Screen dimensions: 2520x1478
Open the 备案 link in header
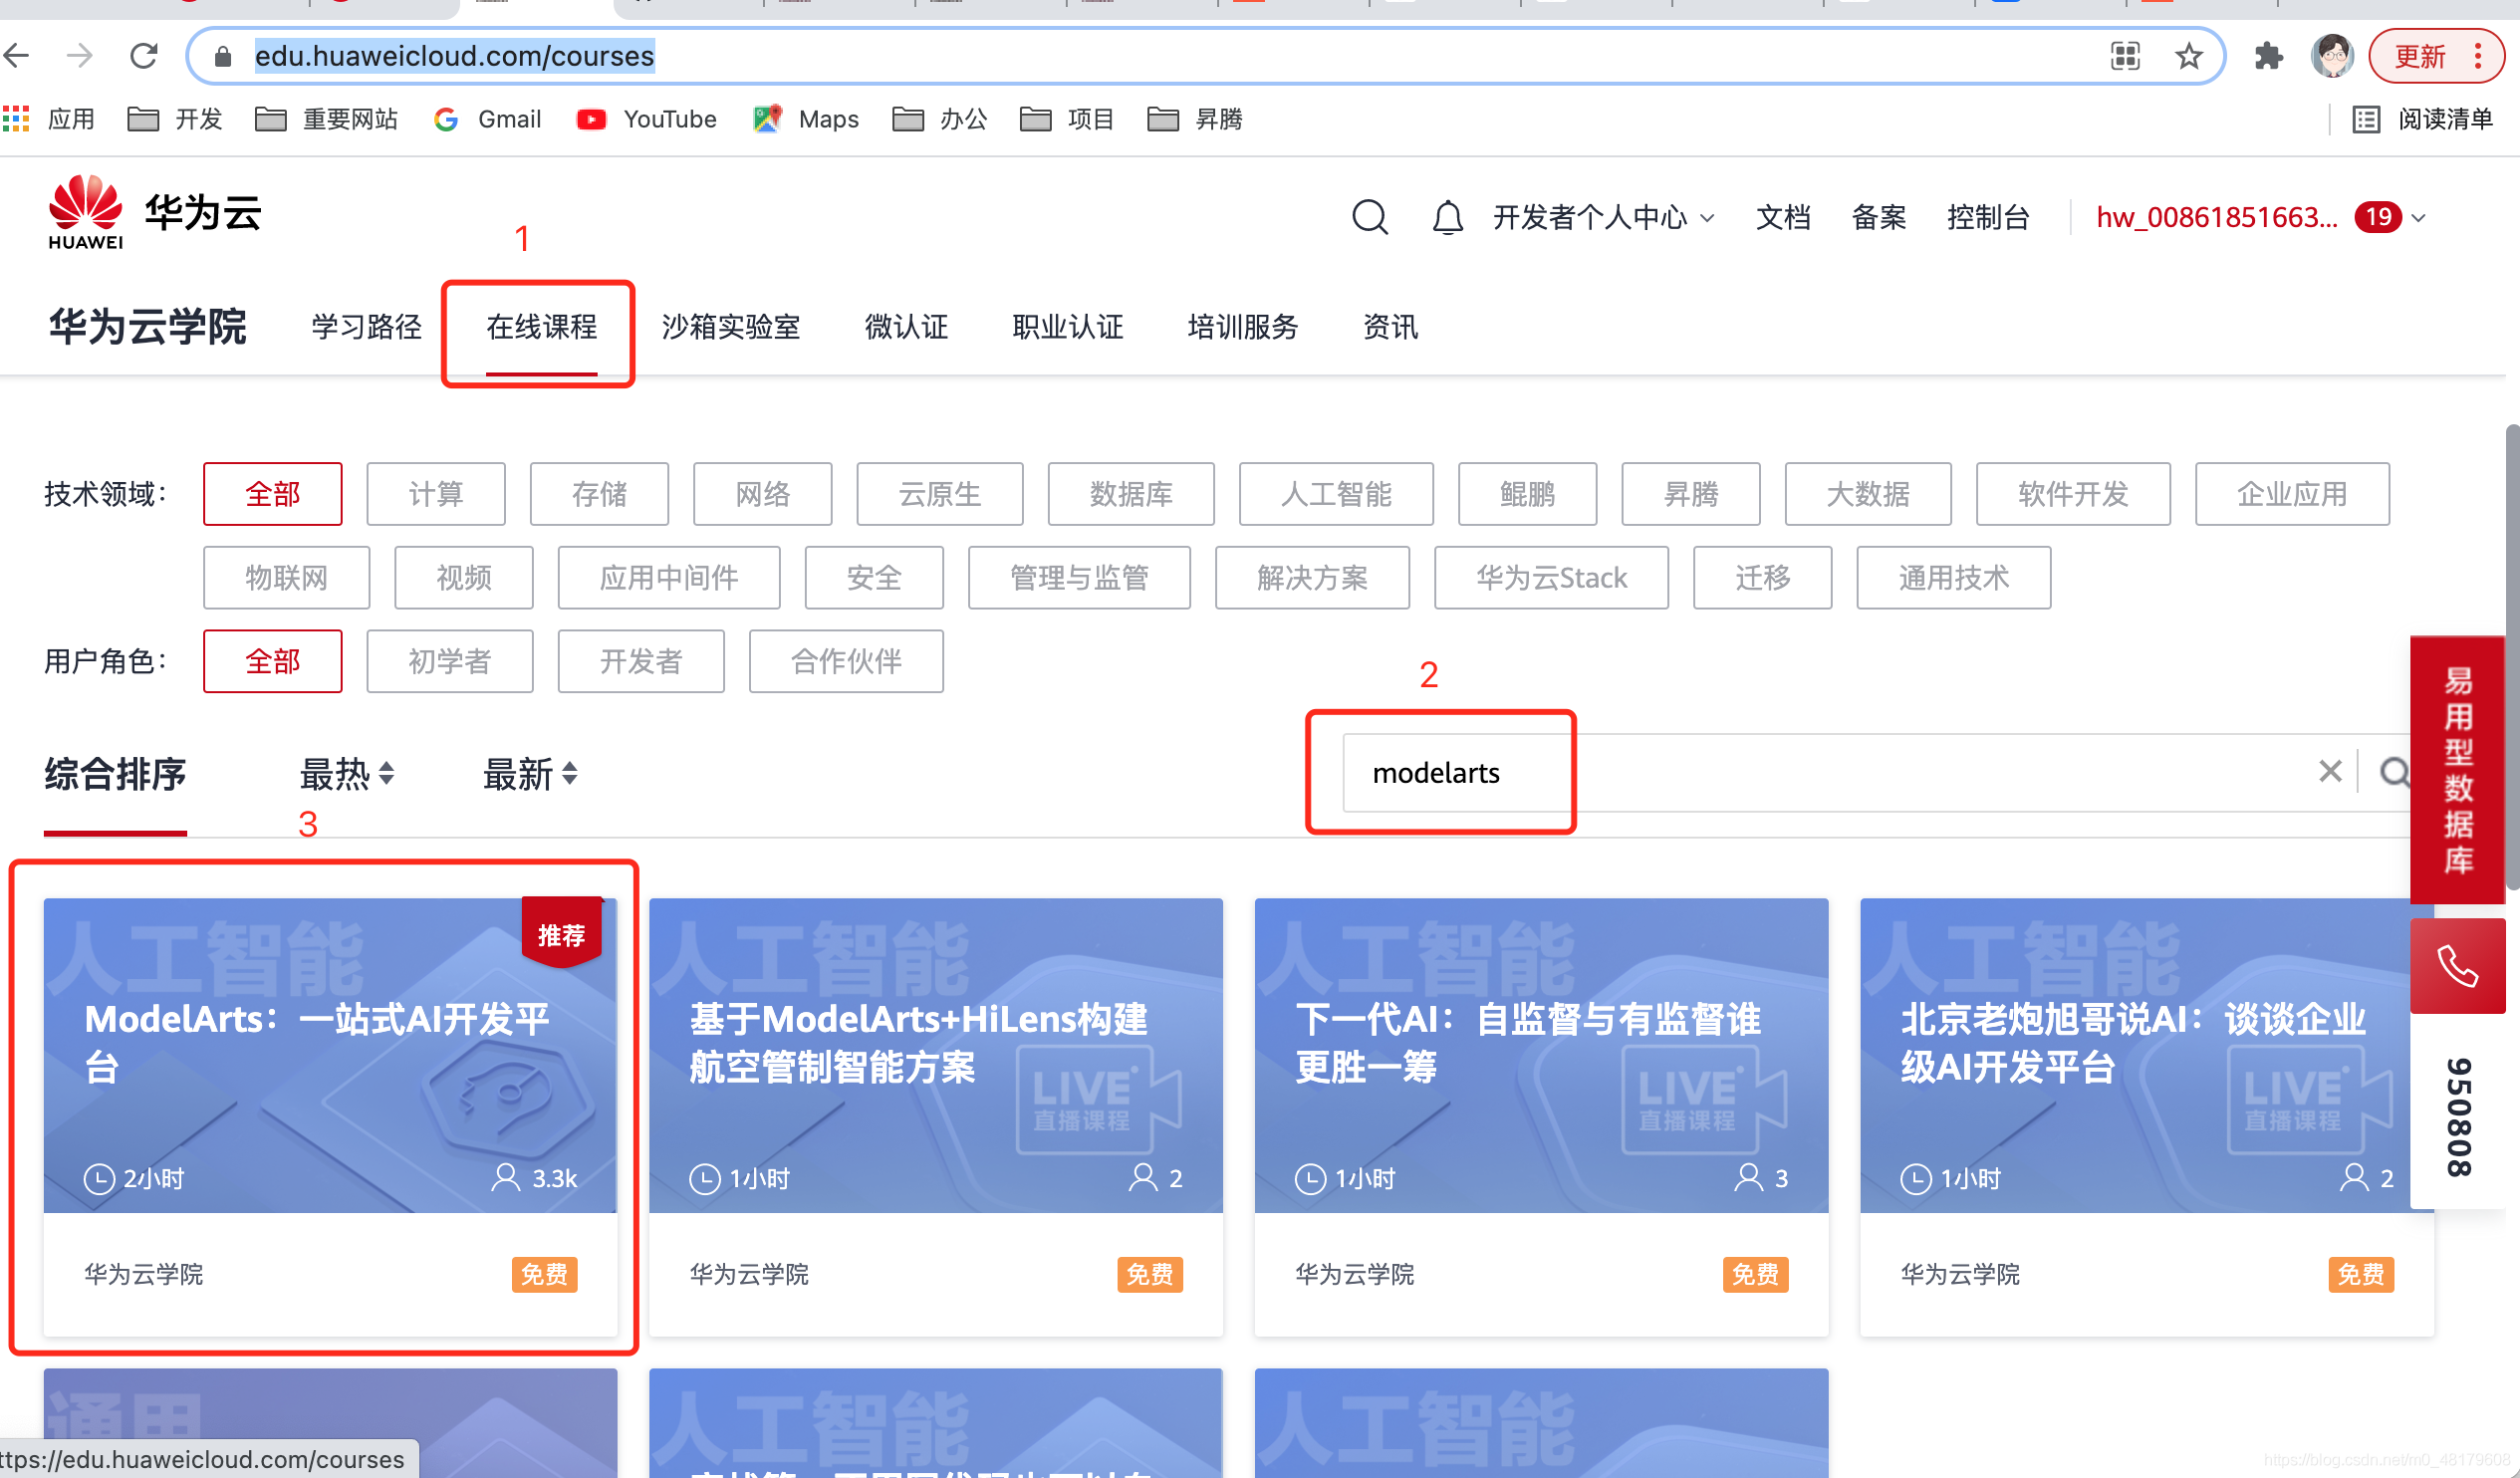tap(1879, 217)
